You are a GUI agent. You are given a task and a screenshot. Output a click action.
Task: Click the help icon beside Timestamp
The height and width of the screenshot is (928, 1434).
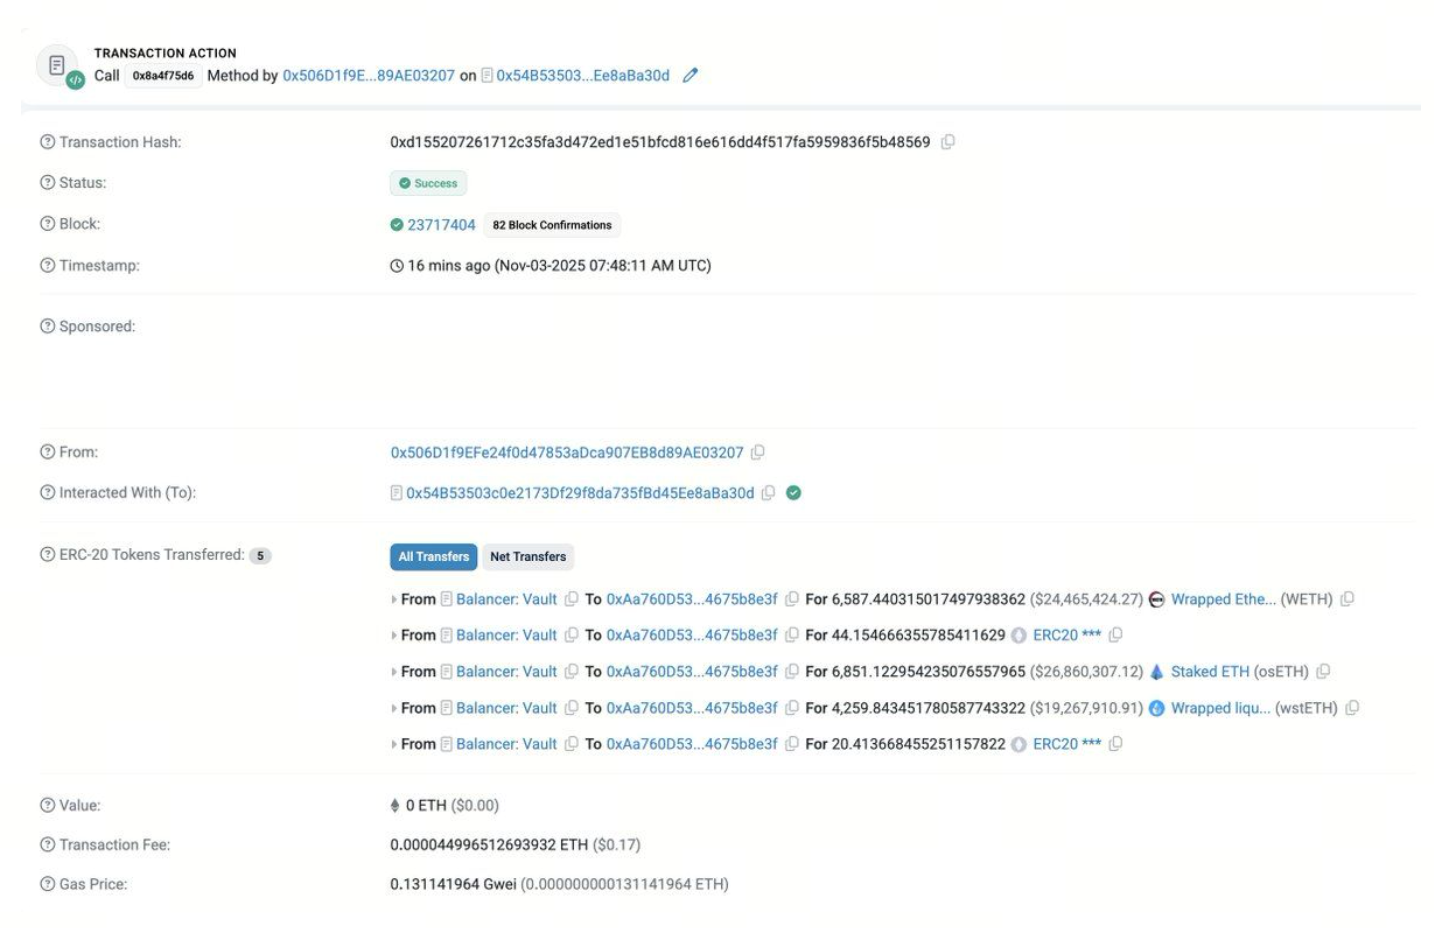click(47, 265)
